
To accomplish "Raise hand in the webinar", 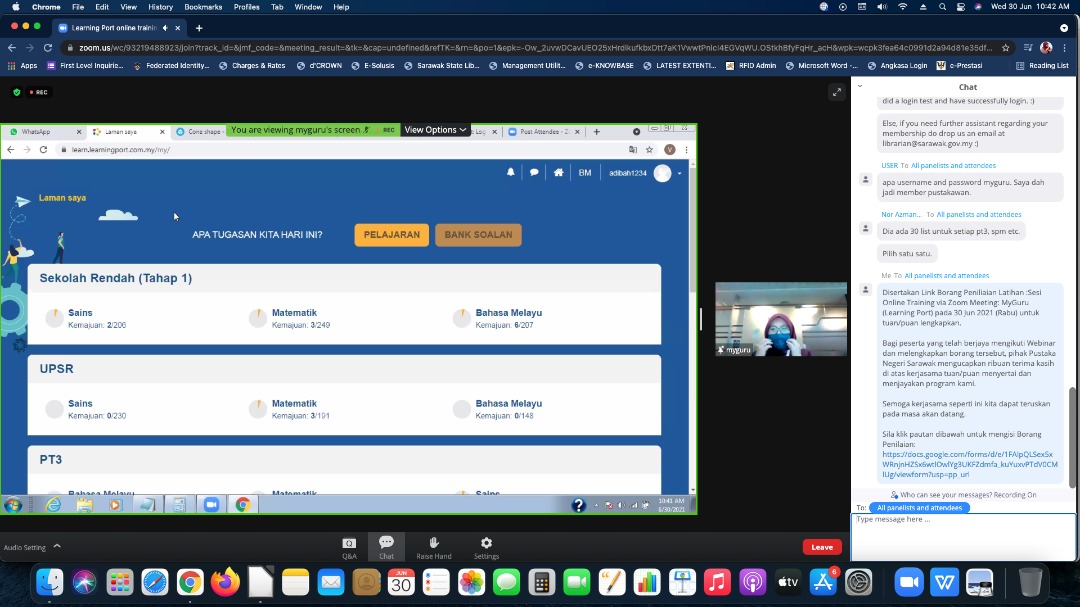I will tap(434, 548).
